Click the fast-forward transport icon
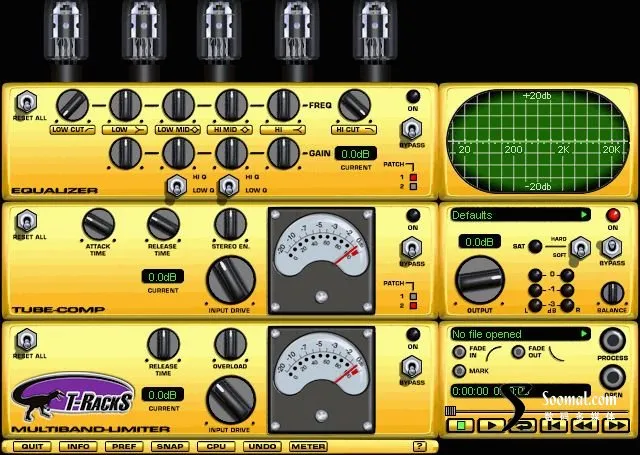This screenshot has width=640, height=455. click(x=616, y=425)
